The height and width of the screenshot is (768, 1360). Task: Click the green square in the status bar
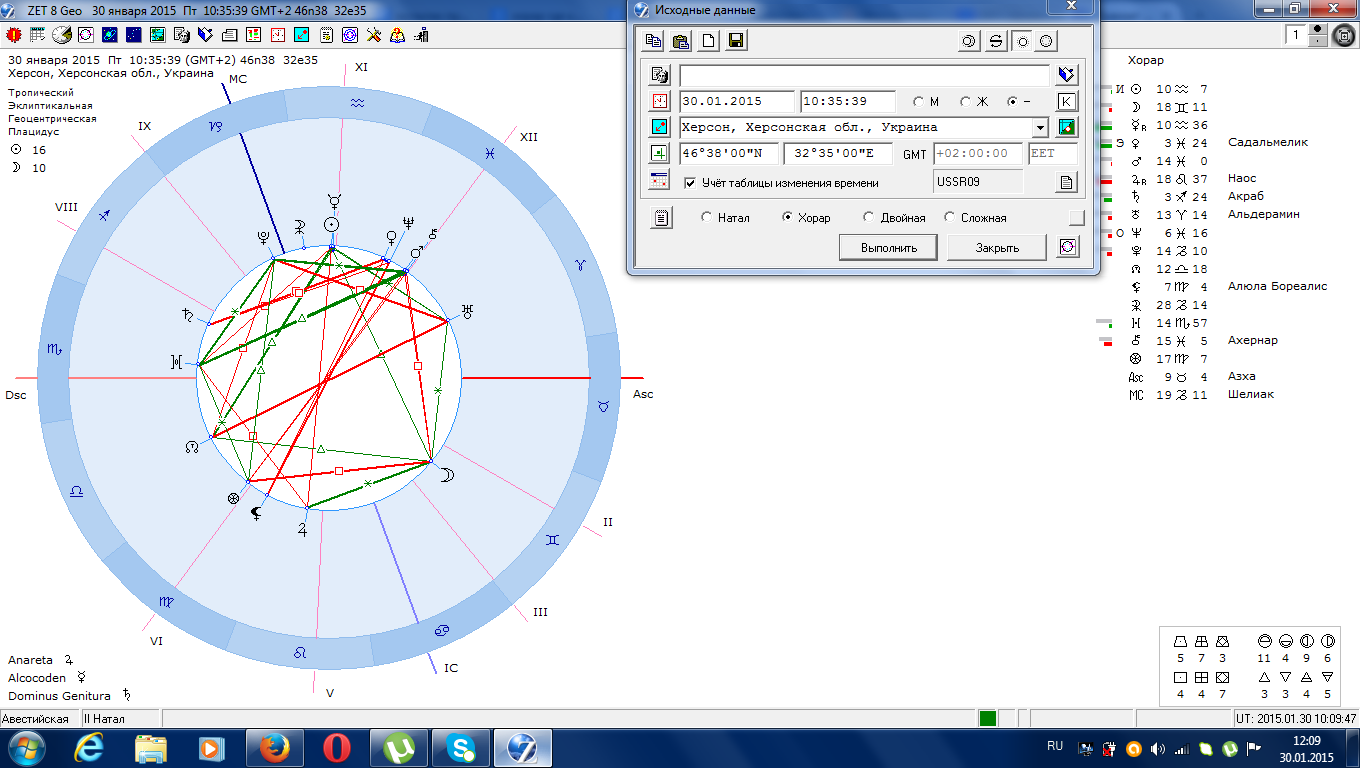pyautogui.click(x=988, y=719)
